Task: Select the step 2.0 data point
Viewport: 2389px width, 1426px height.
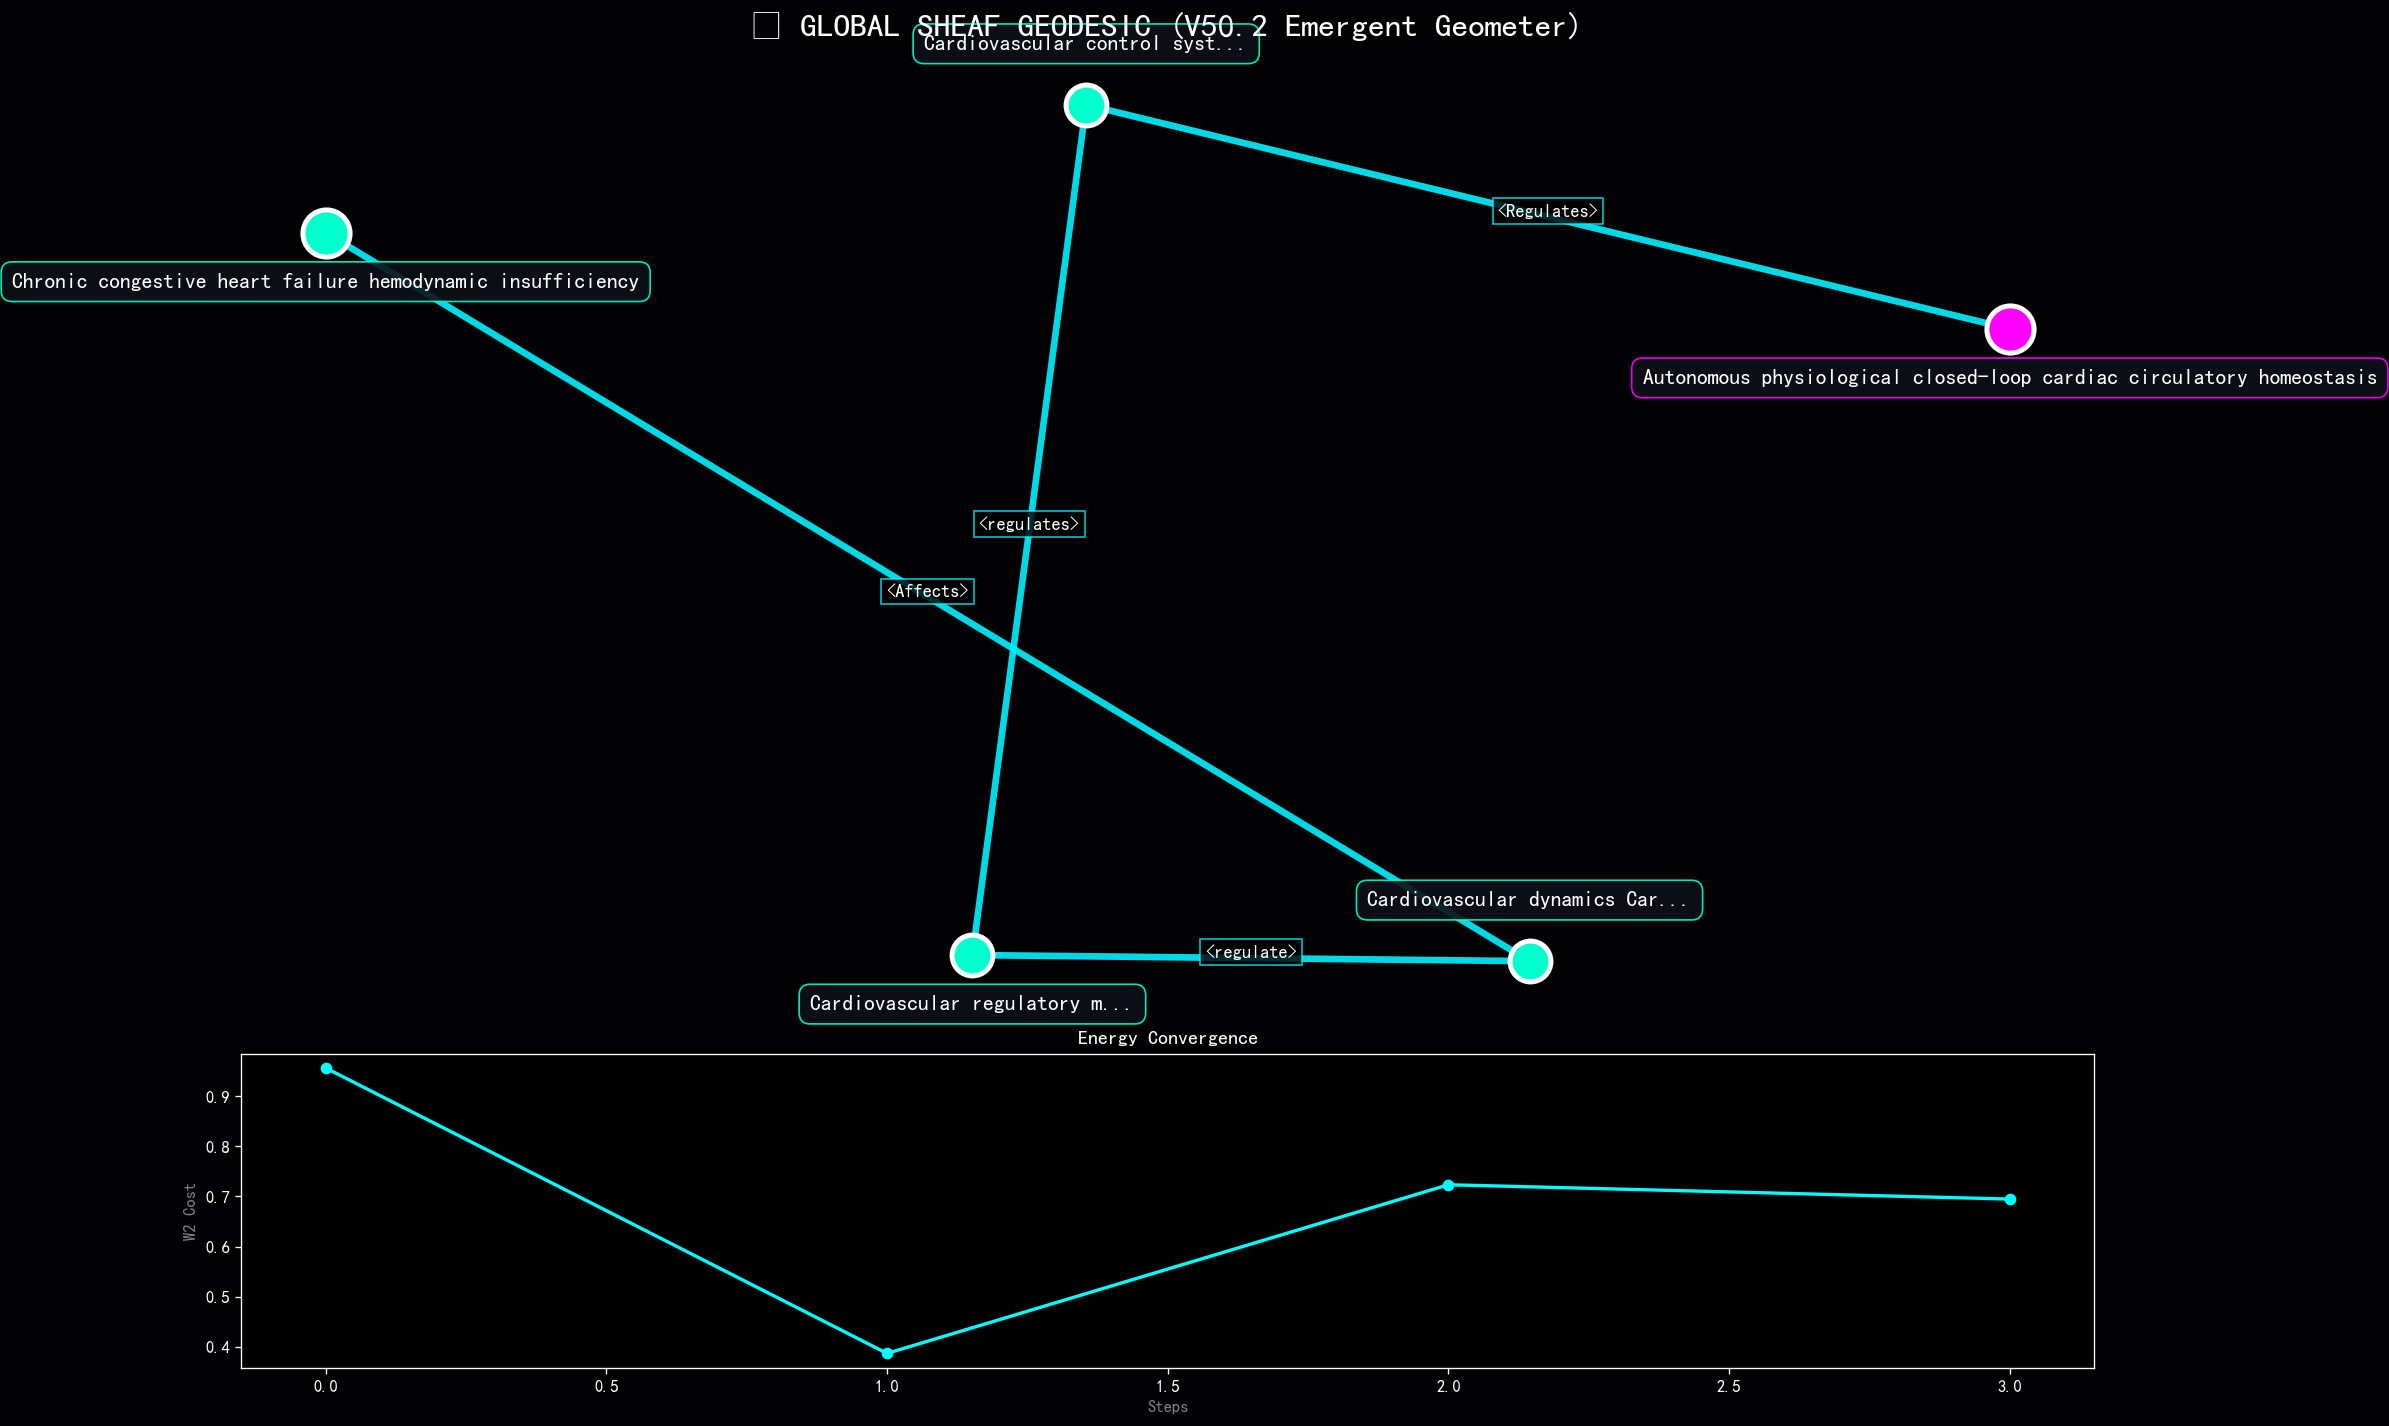Action: point(1448,1185)
